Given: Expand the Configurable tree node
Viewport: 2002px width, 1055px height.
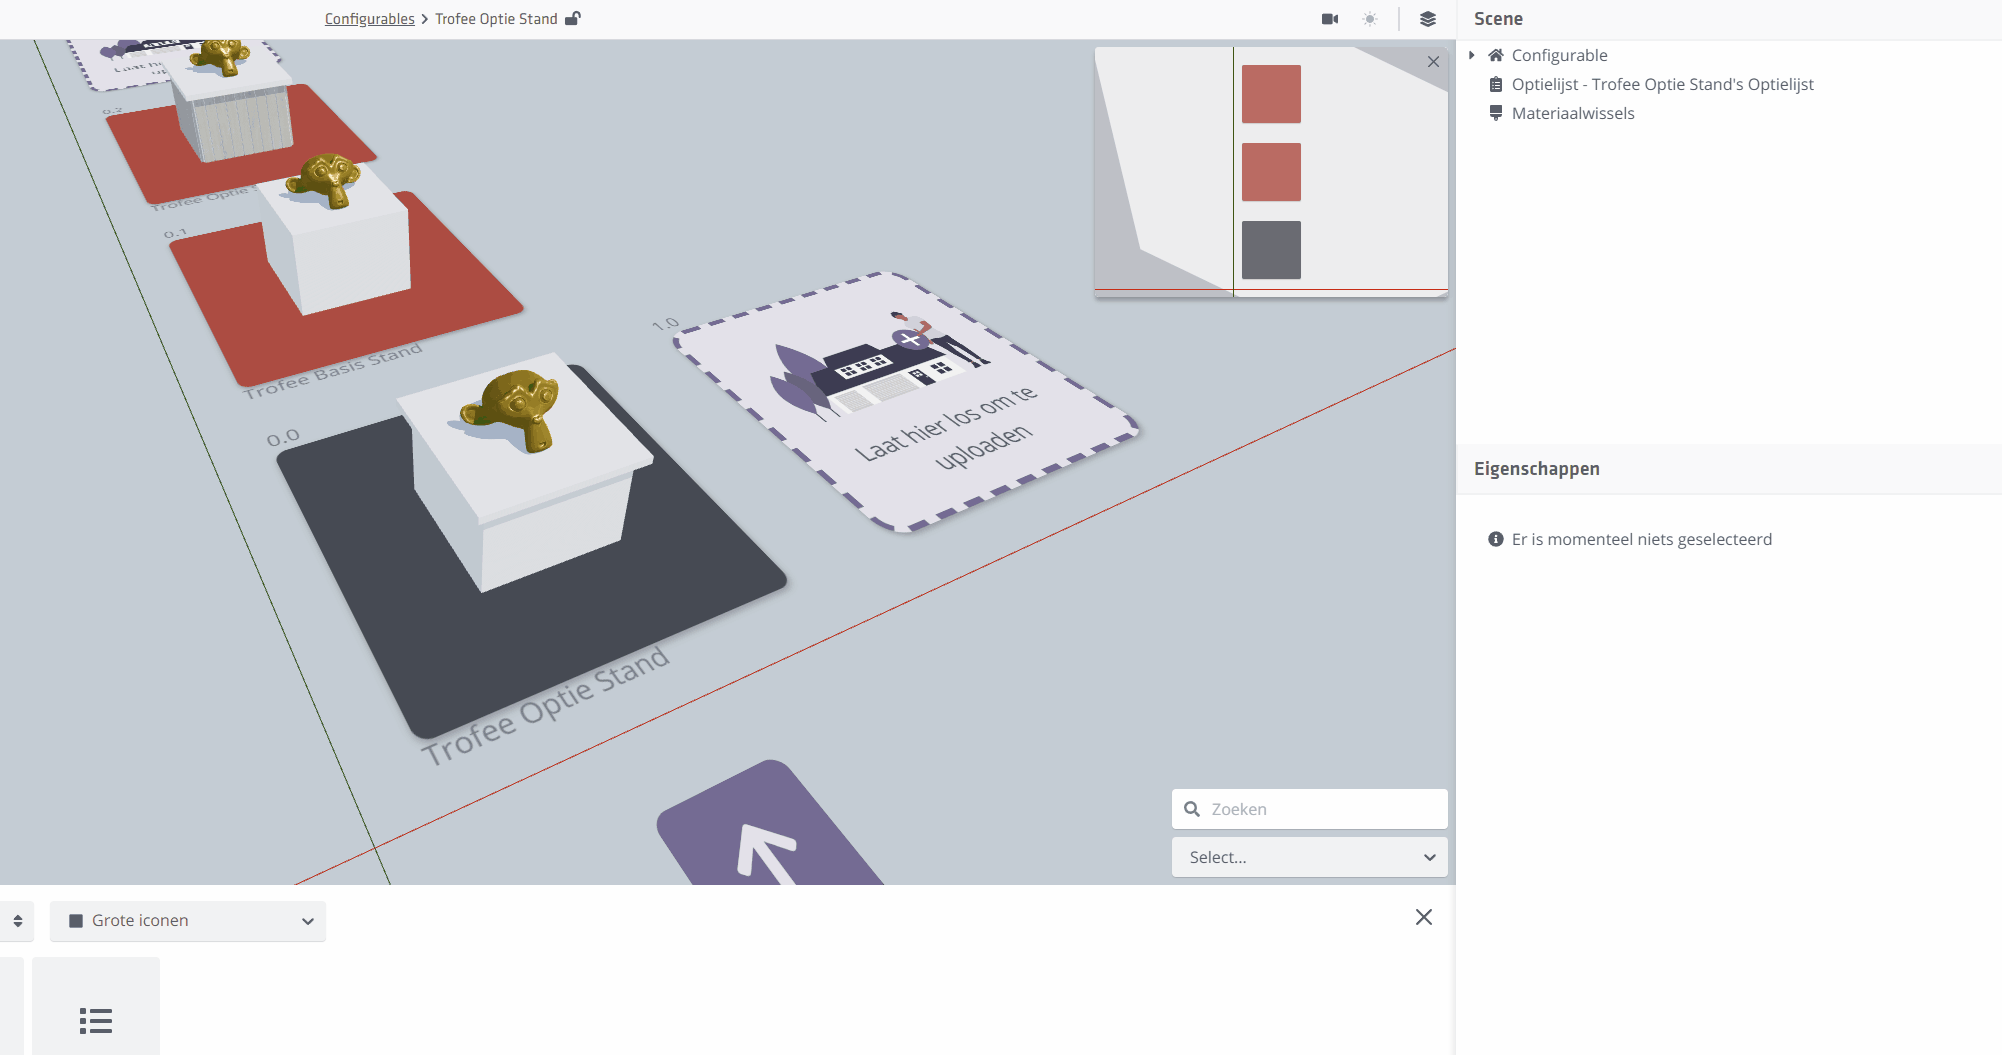Looking at the screenshot, I should coord(1472,55).
